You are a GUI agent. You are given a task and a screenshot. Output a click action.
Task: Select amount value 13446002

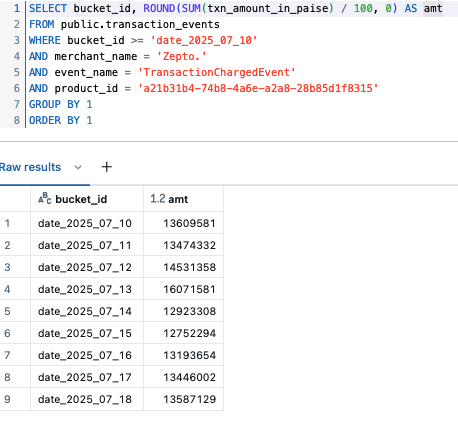coord(189,377)
